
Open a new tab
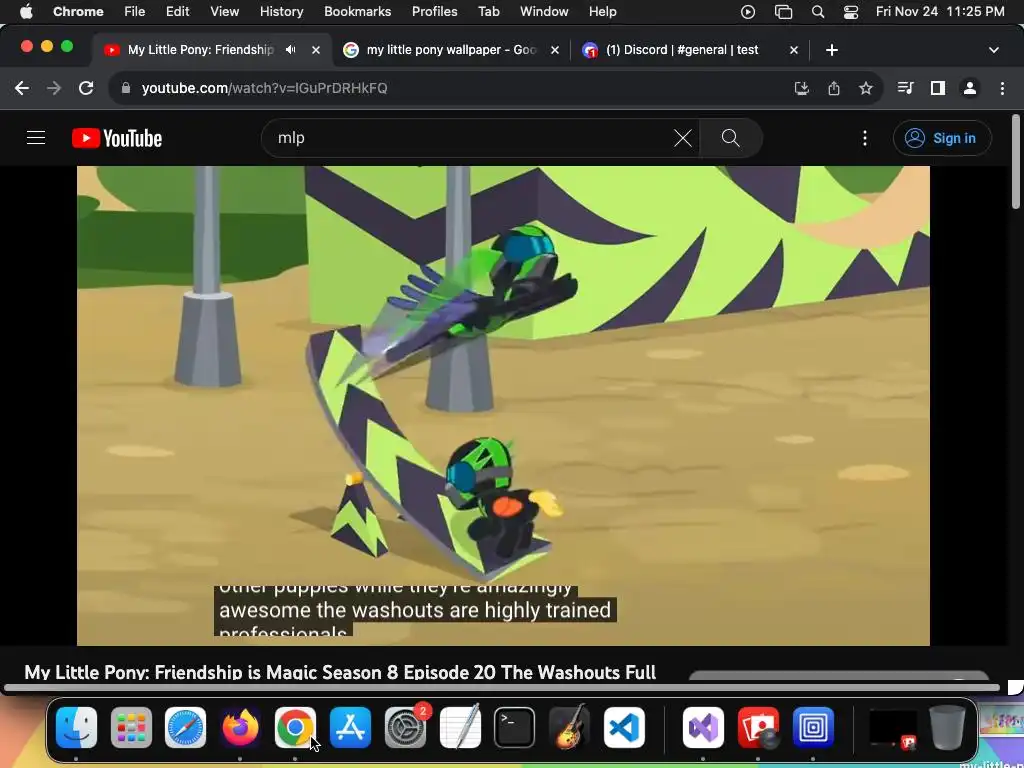click(831, 50)
